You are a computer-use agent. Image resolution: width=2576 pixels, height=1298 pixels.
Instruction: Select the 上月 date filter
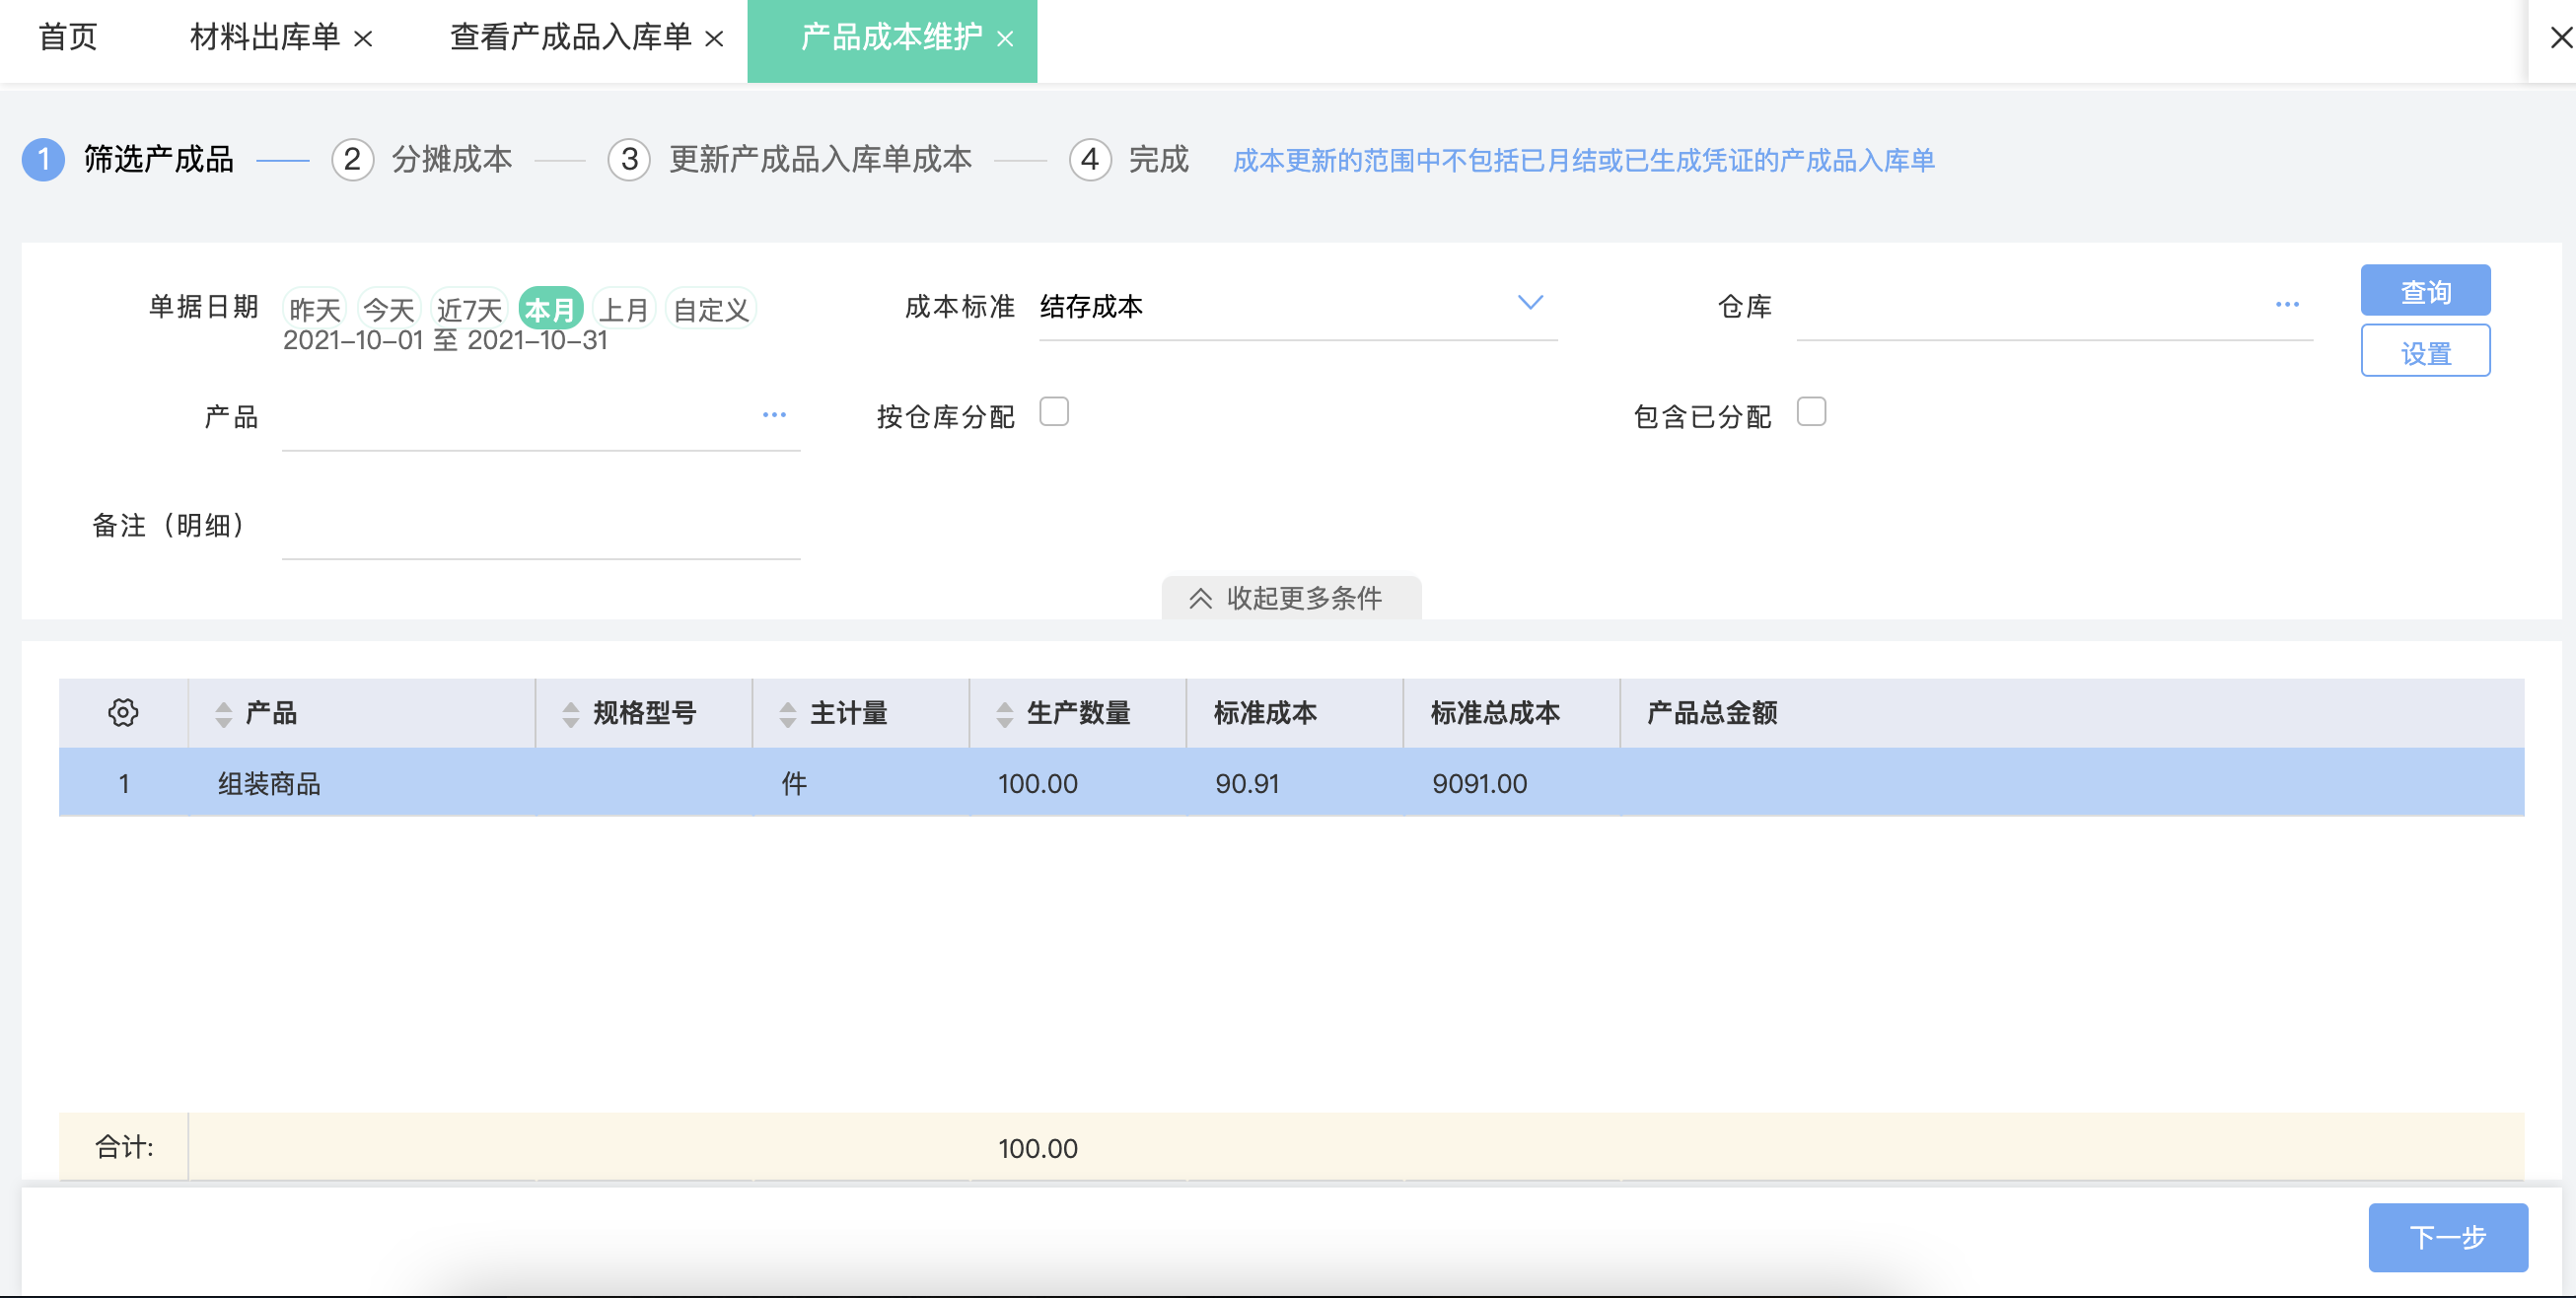coord(624,309)
